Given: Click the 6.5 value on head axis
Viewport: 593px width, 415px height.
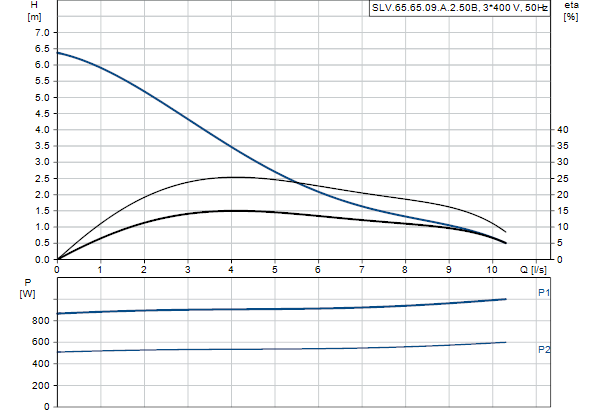Looking at the screenshot, I should click(x=42, y=49).
